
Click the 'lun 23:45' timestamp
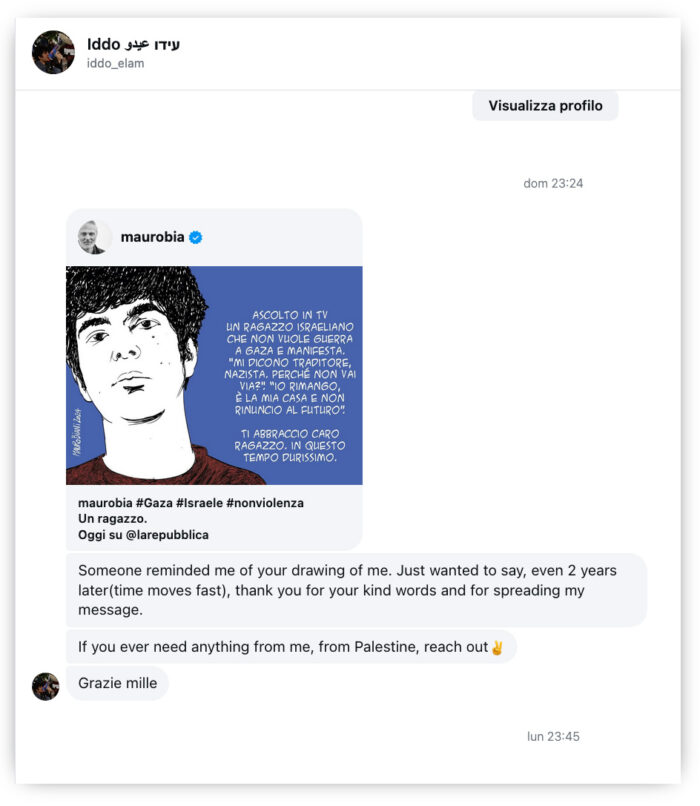(553, 737)
